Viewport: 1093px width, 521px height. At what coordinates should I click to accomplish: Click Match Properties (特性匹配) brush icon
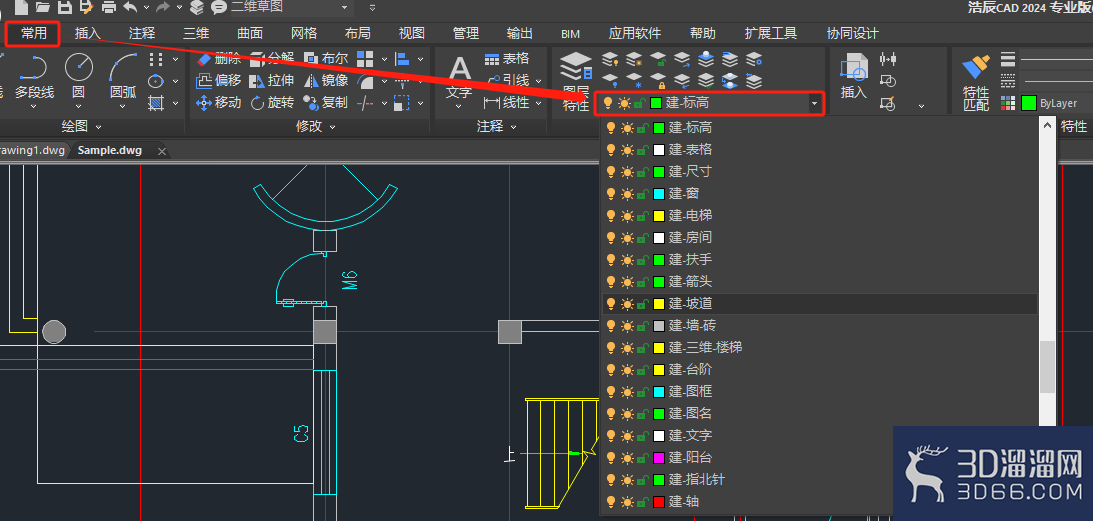(x=976, y=82)
